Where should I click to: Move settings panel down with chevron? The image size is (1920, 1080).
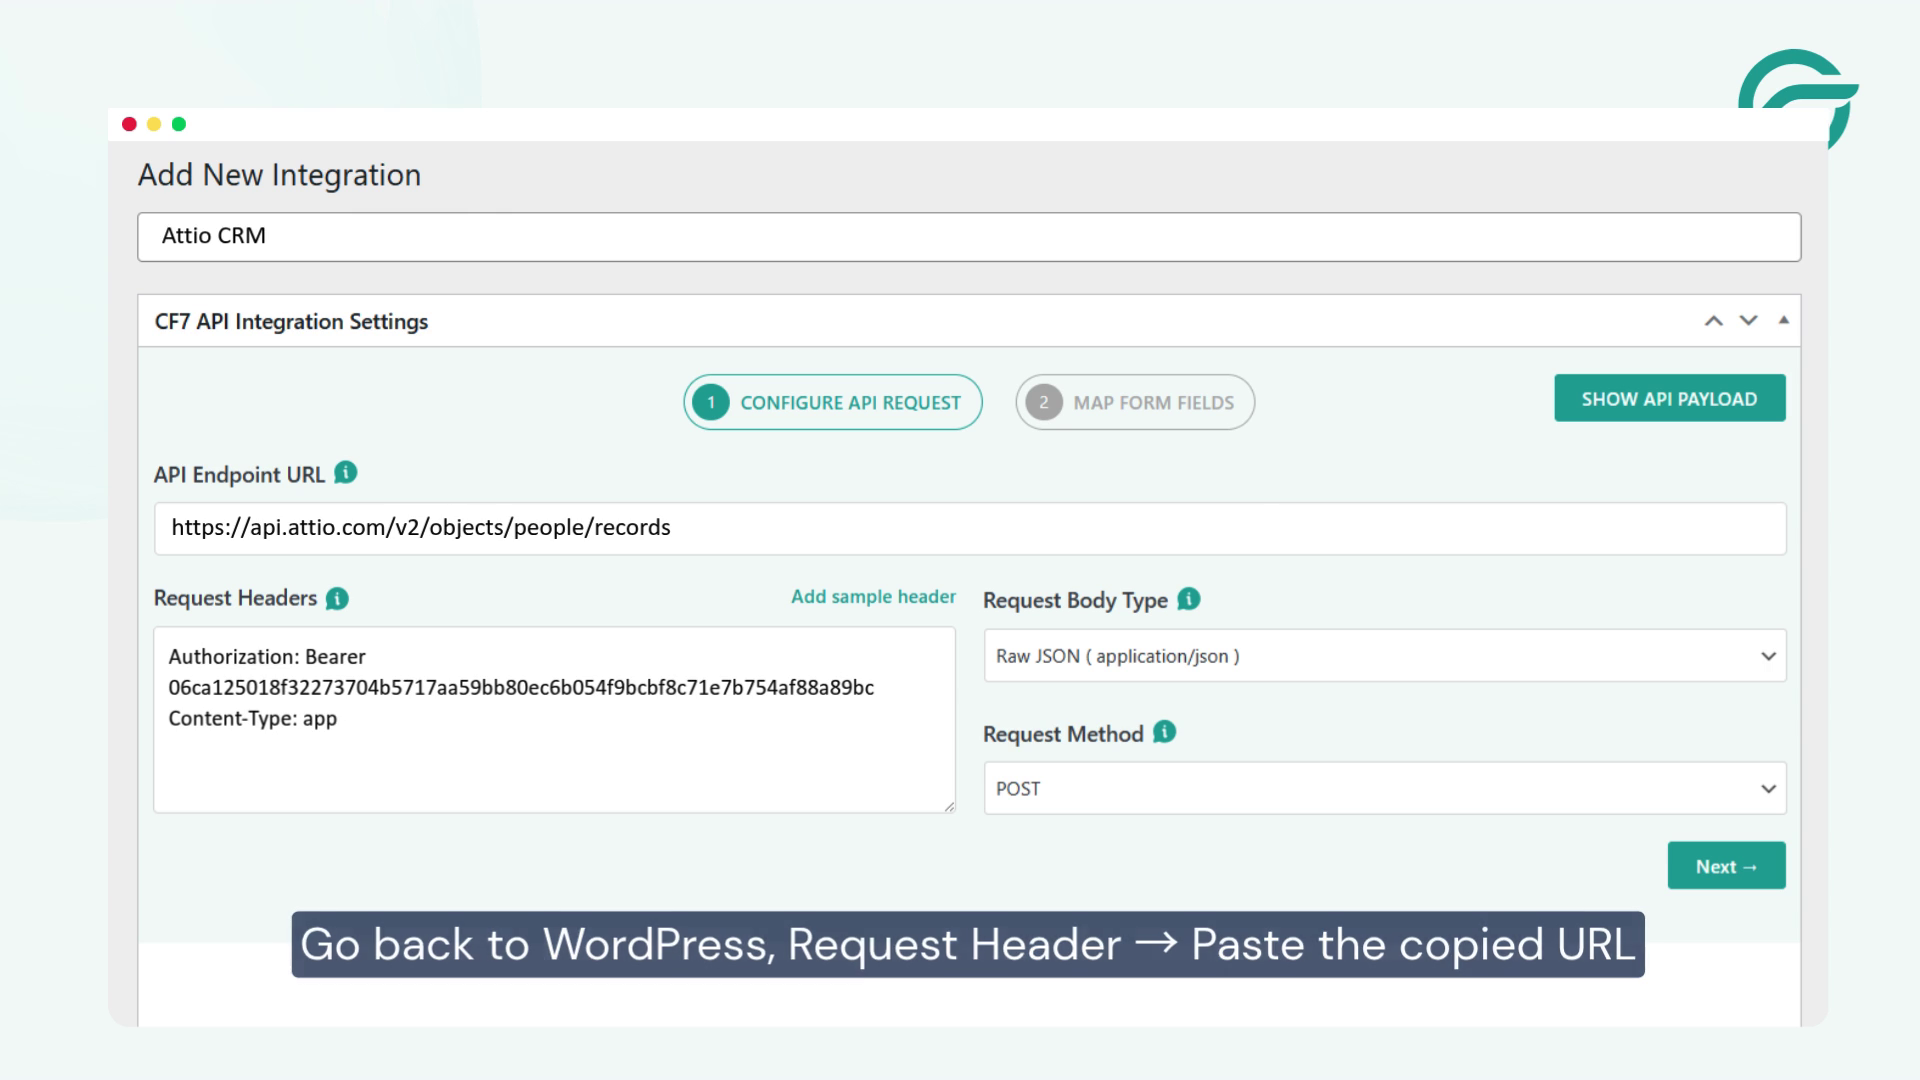pos(1748,321)
